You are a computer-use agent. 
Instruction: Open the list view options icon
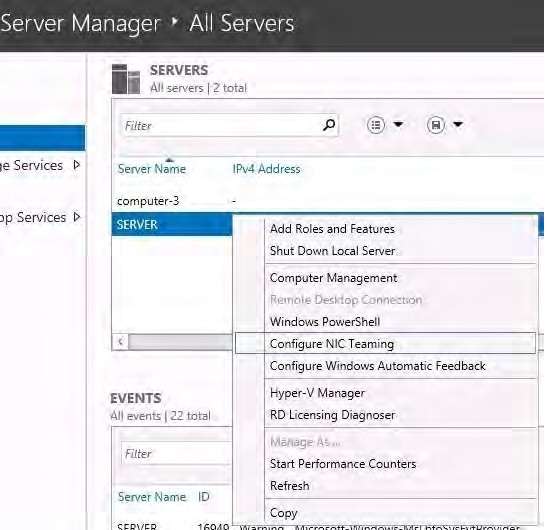376,125
